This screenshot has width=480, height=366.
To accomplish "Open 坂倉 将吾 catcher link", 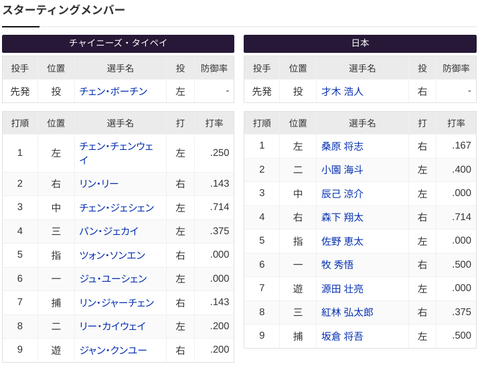I will (x=342, y=336).
